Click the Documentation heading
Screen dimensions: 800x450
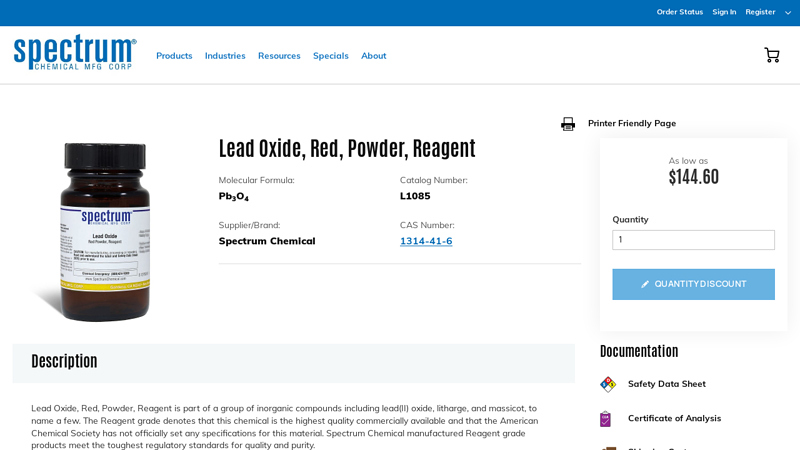pos(639,351)
